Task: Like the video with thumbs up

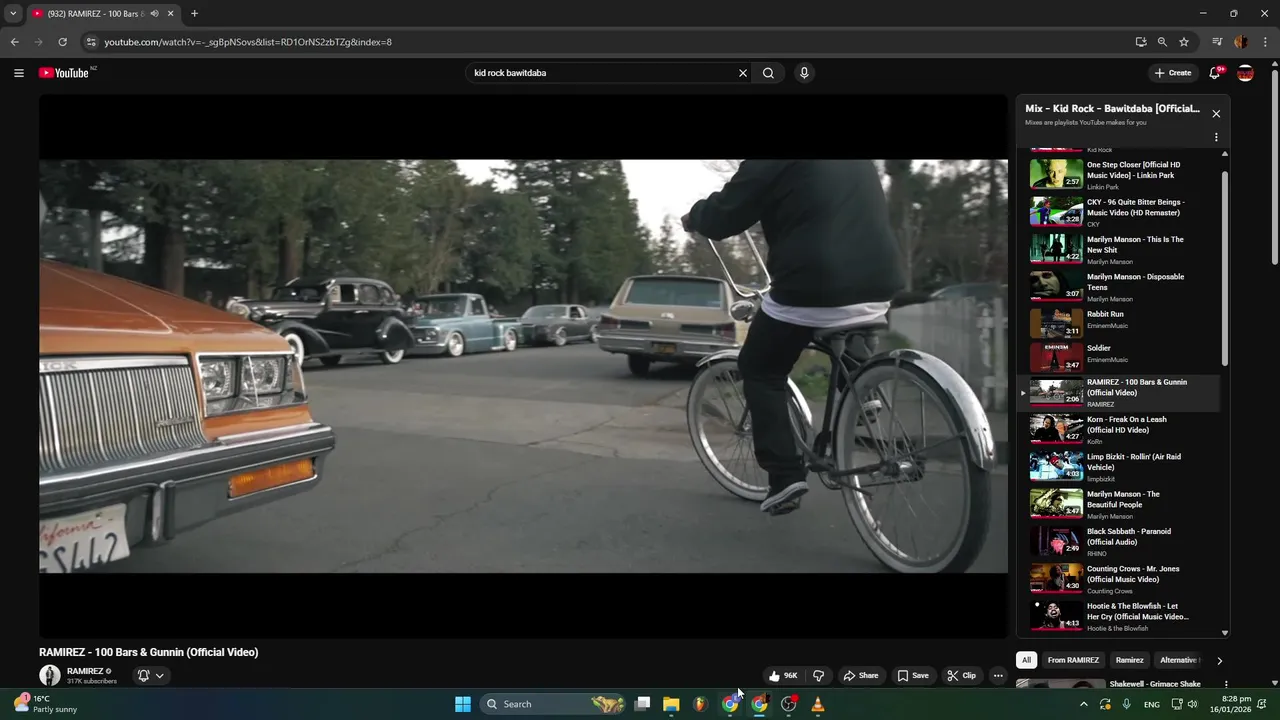Action: pos(783,675)
